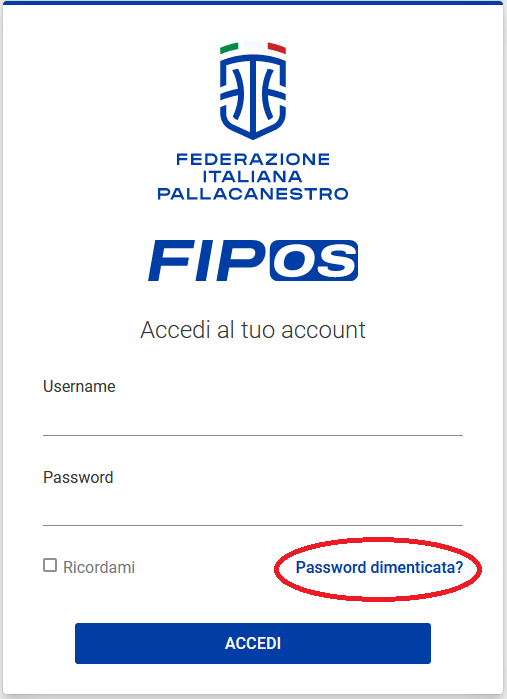Click the FIPOS logo
The width and height of the screenshot is (507, 699).
pos(253,260)
